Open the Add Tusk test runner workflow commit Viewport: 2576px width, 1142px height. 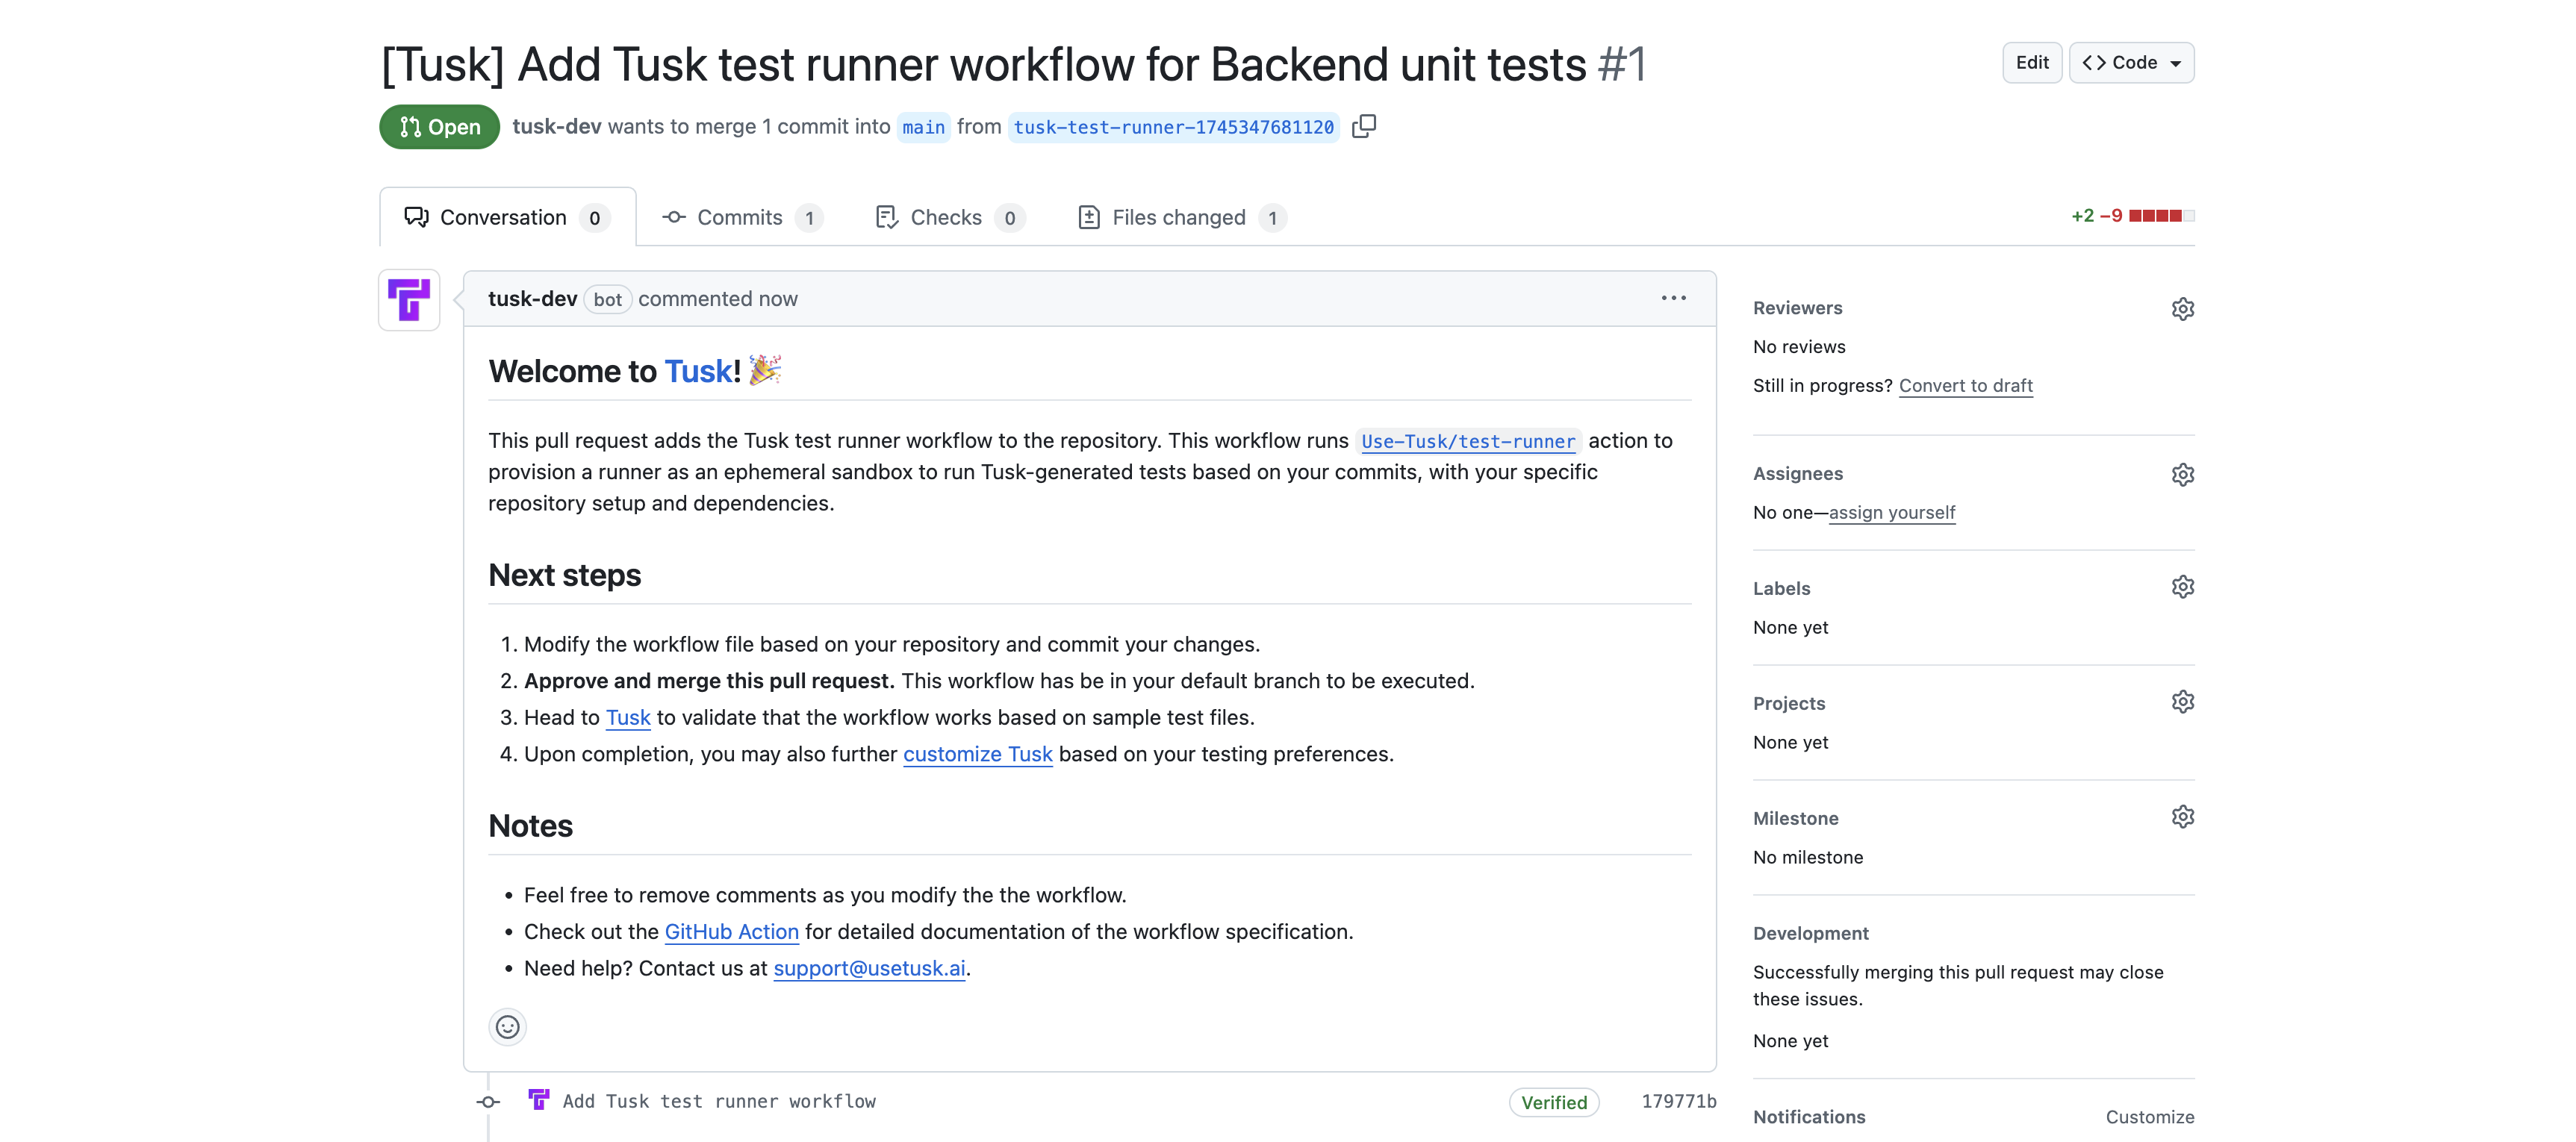tap(719, 1101)
